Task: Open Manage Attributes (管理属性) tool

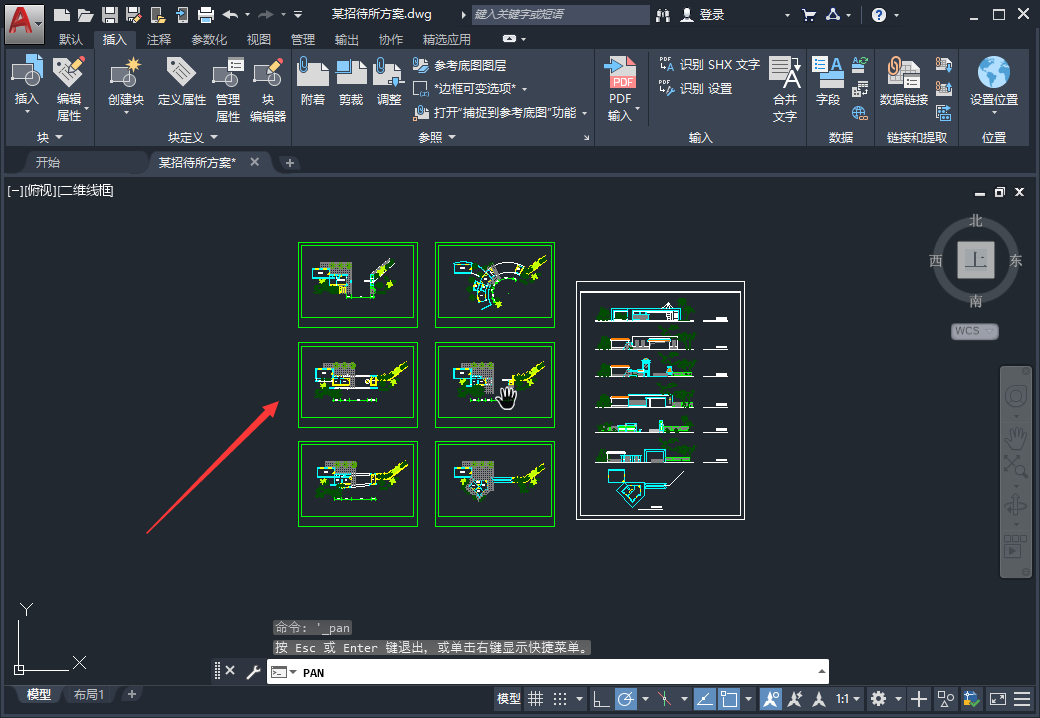Action: [x=228, y=90]
